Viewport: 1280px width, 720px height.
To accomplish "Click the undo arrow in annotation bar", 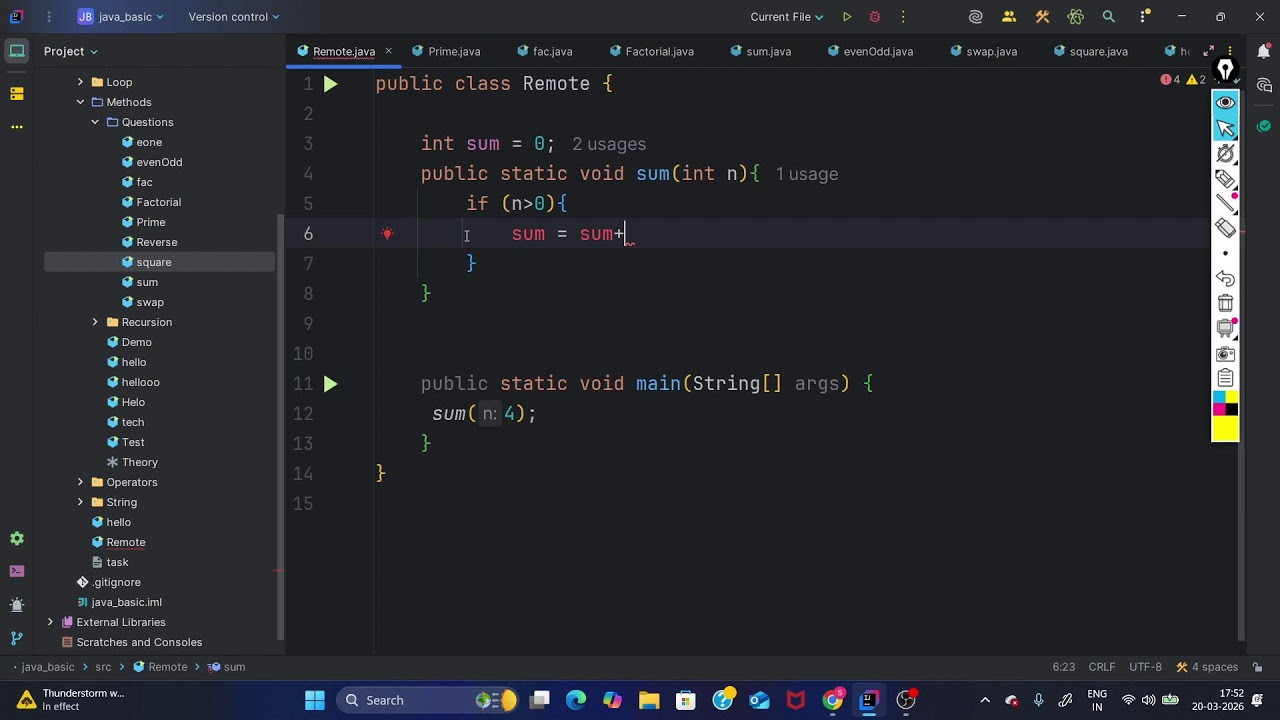I will pyautogui.click(x=1225, y=278).
